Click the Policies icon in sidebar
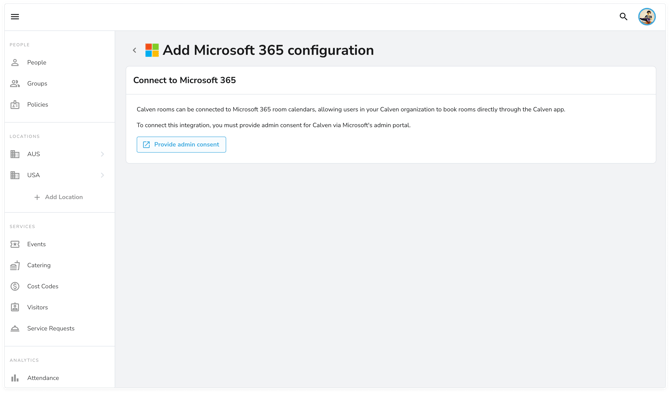This screenshot has width=670, height=393. click(x=15, y=104)
